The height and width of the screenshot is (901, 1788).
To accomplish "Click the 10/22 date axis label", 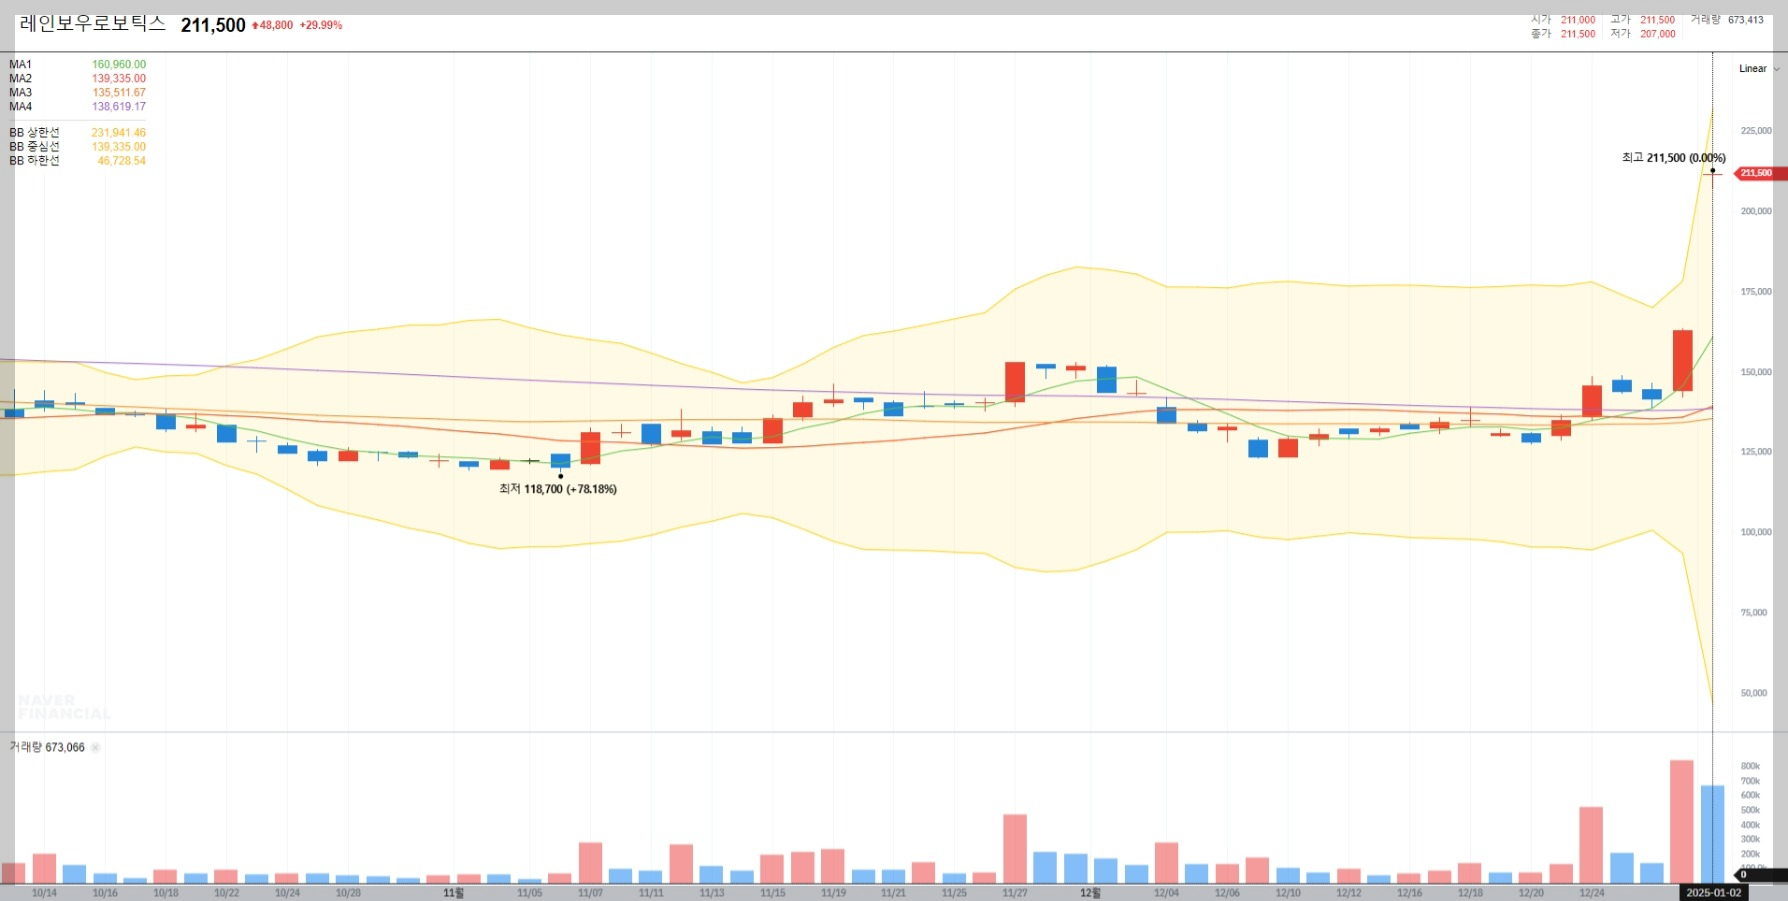I will [x=226, y=893].
